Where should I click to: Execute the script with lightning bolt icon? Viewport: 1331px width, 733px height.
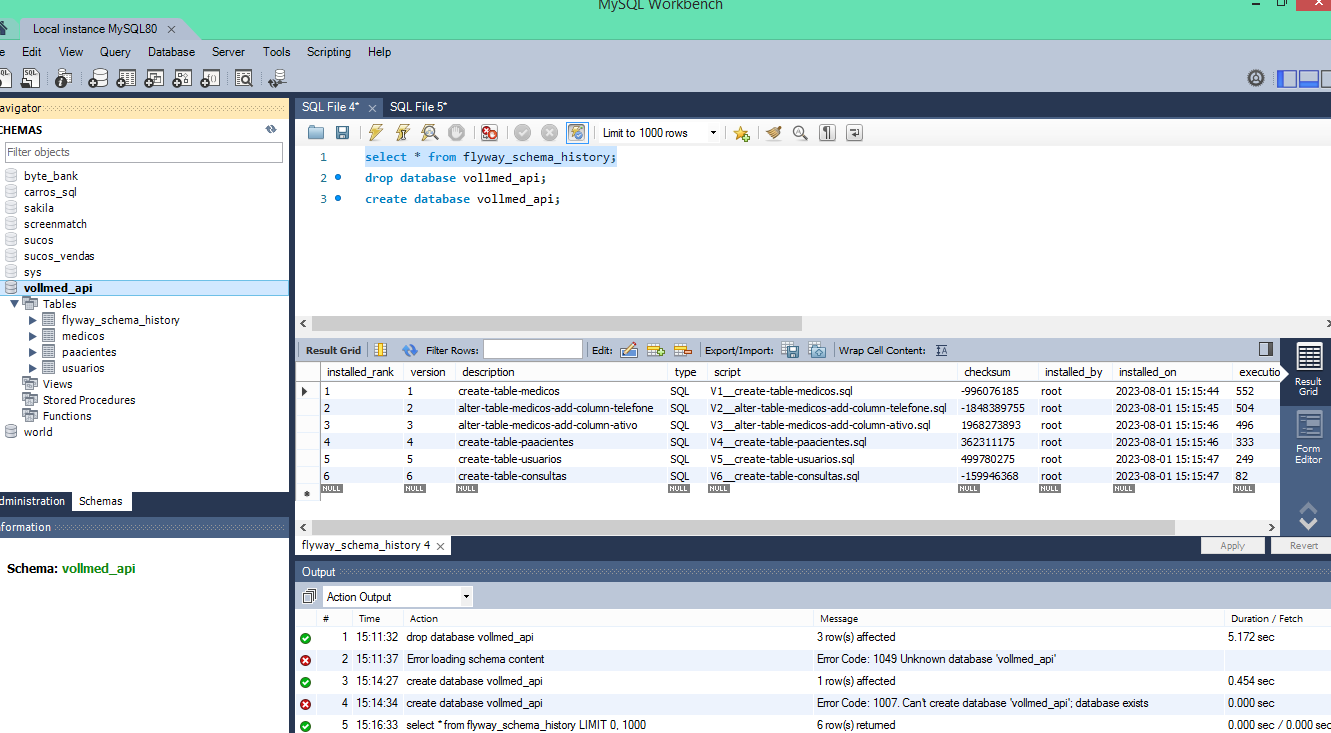376,132
